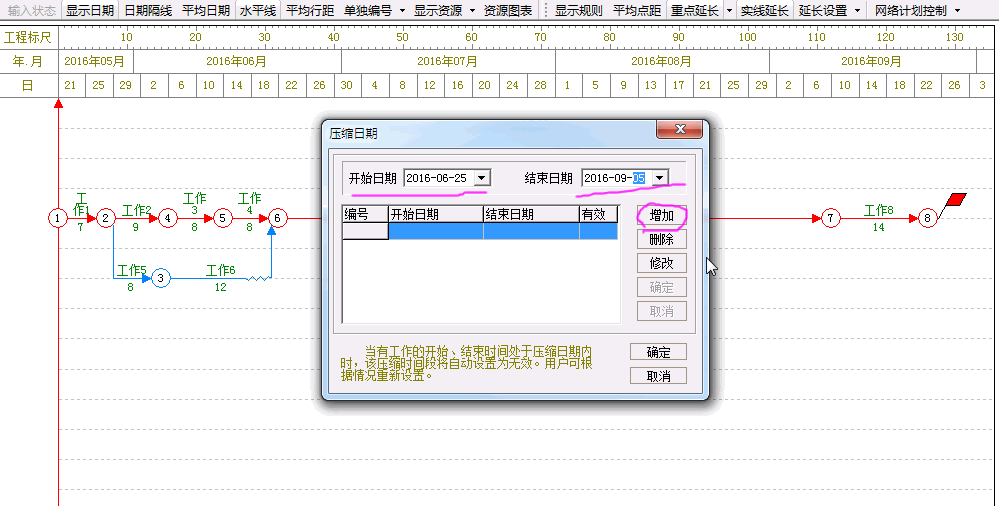Select node 5 in the network diagram
Screen dimensions: 999x506
(x=222, y=218)
